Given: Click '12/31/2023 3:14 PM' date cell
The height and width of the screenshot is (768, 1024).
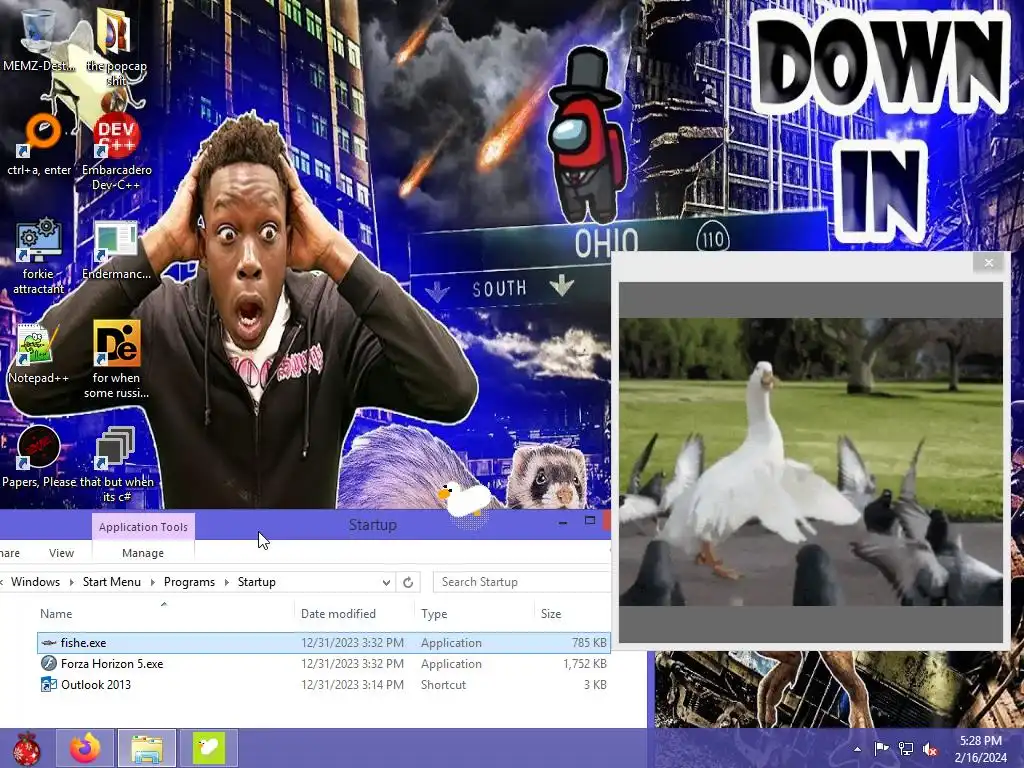Looking at the screenshot, I should coord(352,684).
